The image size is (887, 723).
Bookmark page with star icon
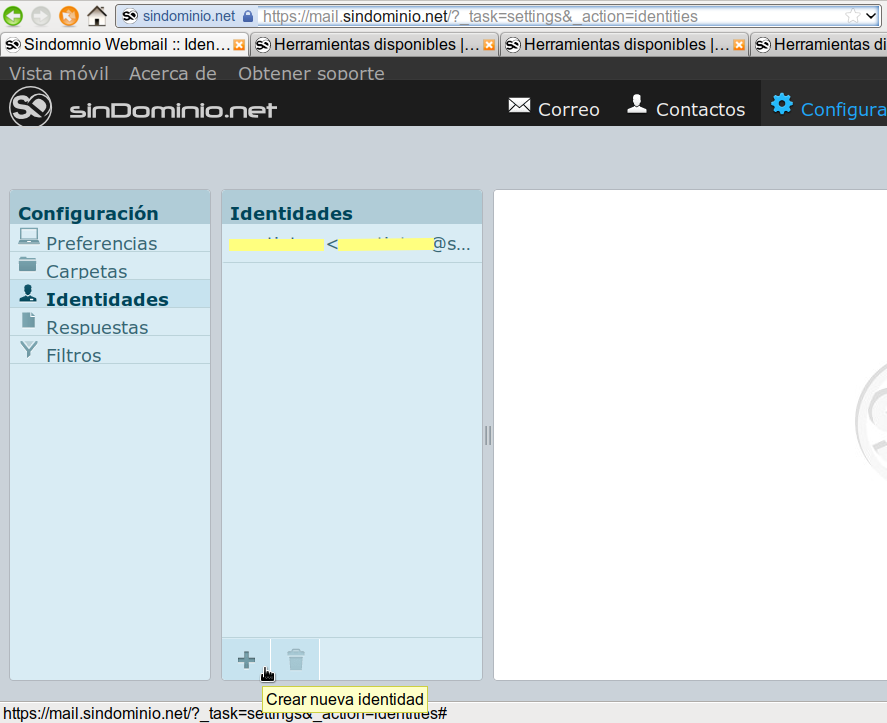point(852,16)
